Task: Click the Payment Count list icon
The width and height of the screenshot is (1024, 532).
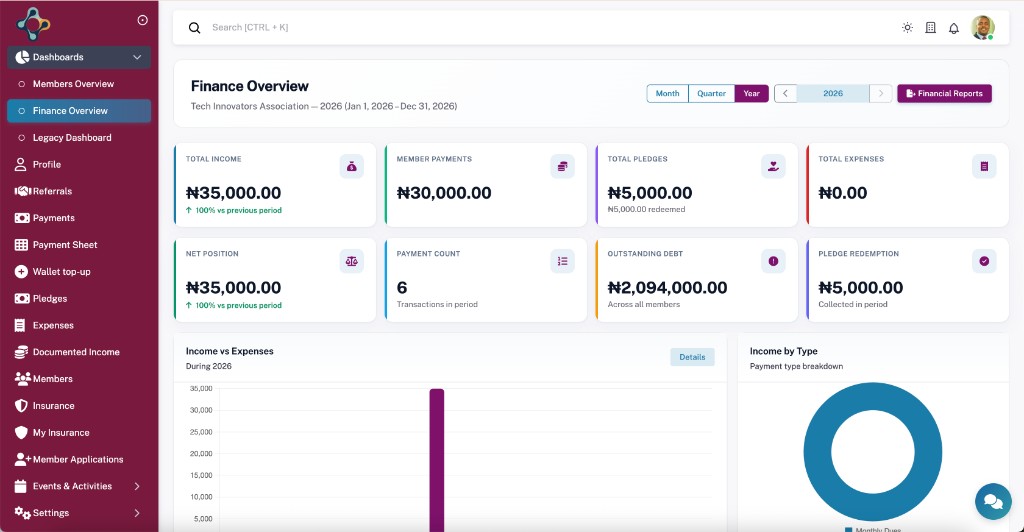Action: [x=562, y=261]
